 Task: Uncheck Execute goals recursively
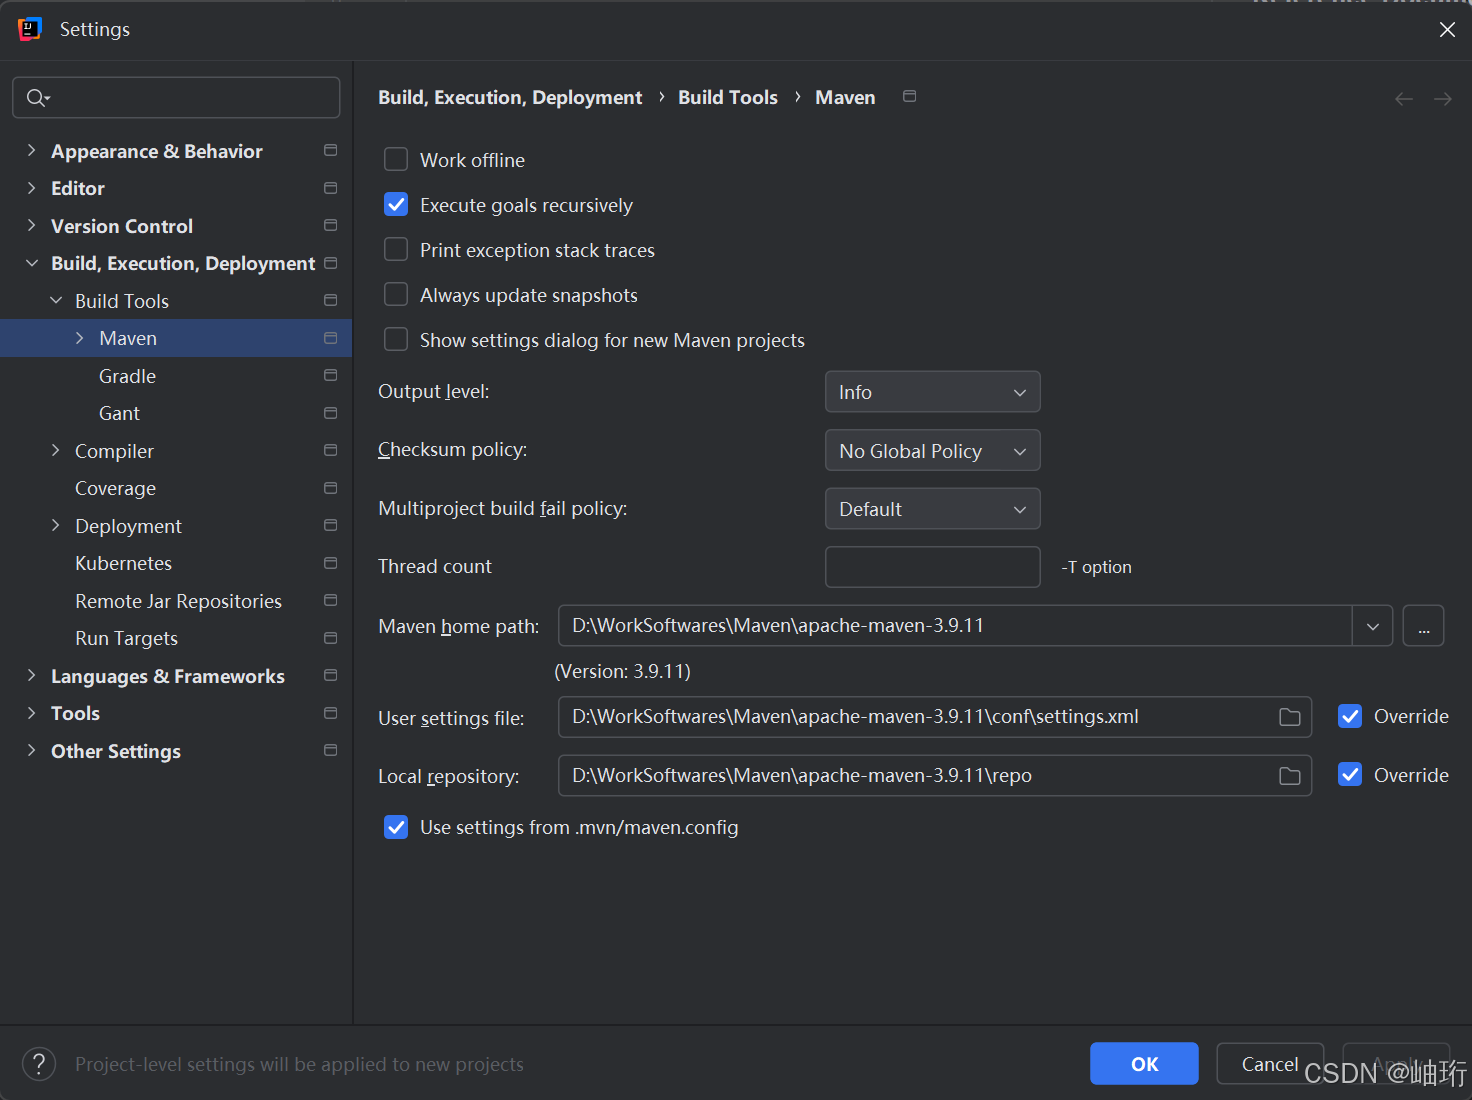[396, 205]
